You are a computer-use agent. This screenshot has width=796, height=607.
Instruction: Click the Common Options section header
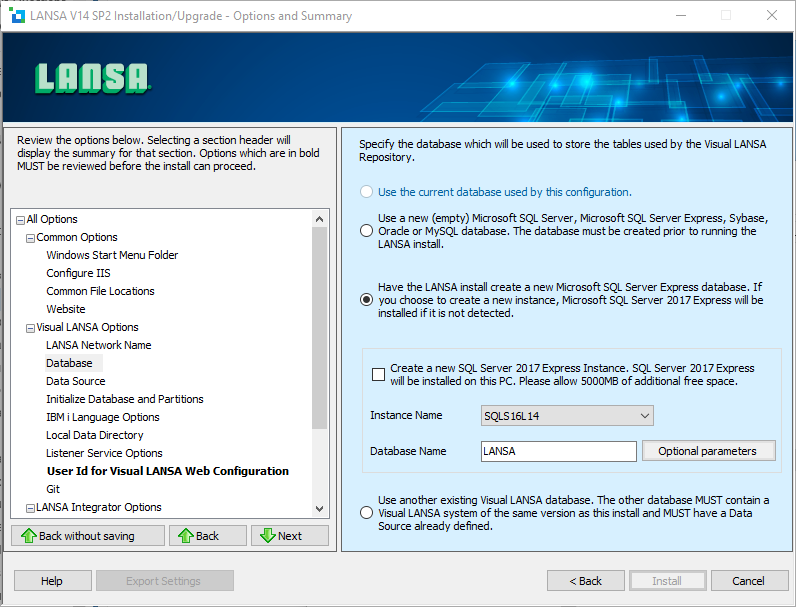coord(77,237)
